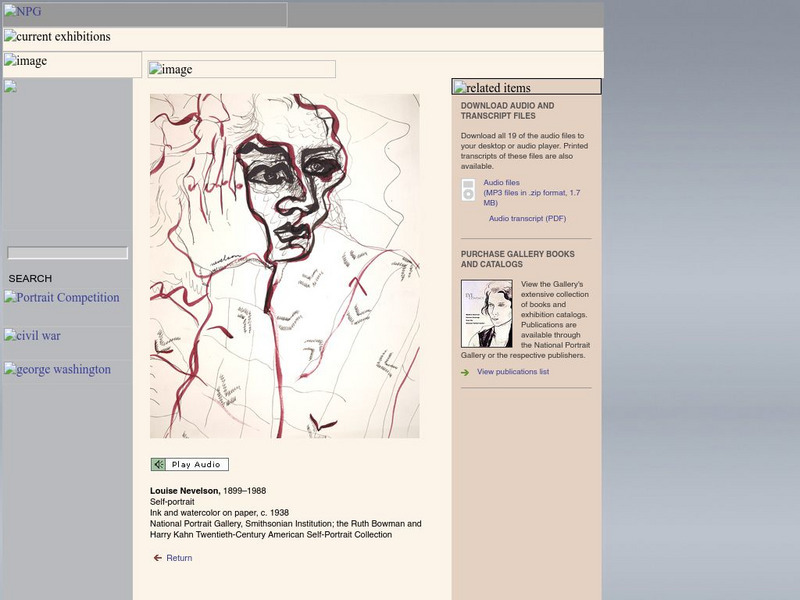
Task: Click the current exhibitions banner icon
Action: [x=10, y=35]
